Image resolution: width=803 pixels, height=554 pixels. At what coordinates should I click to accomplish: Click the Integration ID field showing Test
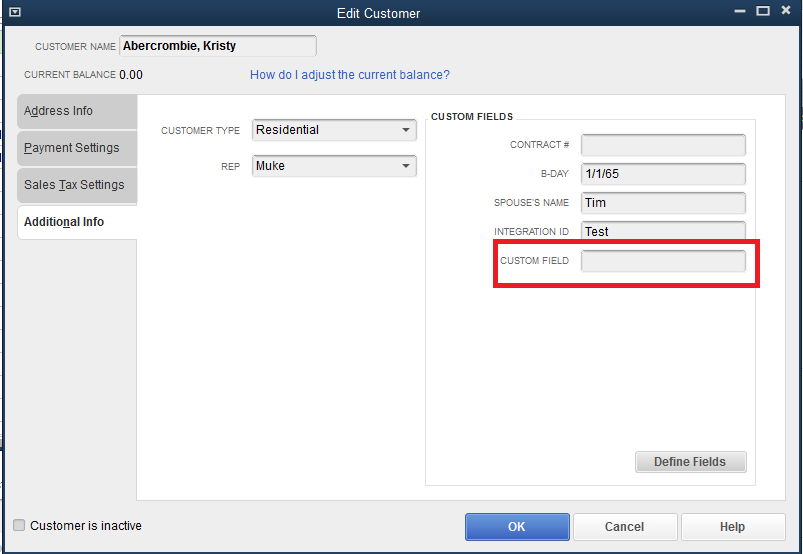point(663,230)
